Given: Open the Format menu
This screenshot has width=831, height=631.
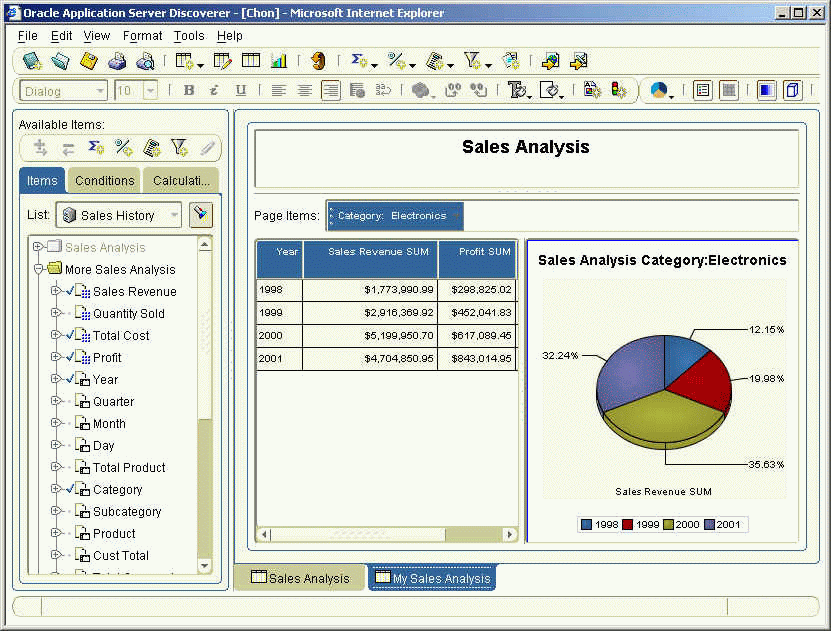Looking at the screenshot, I should [x=142, y=36].
